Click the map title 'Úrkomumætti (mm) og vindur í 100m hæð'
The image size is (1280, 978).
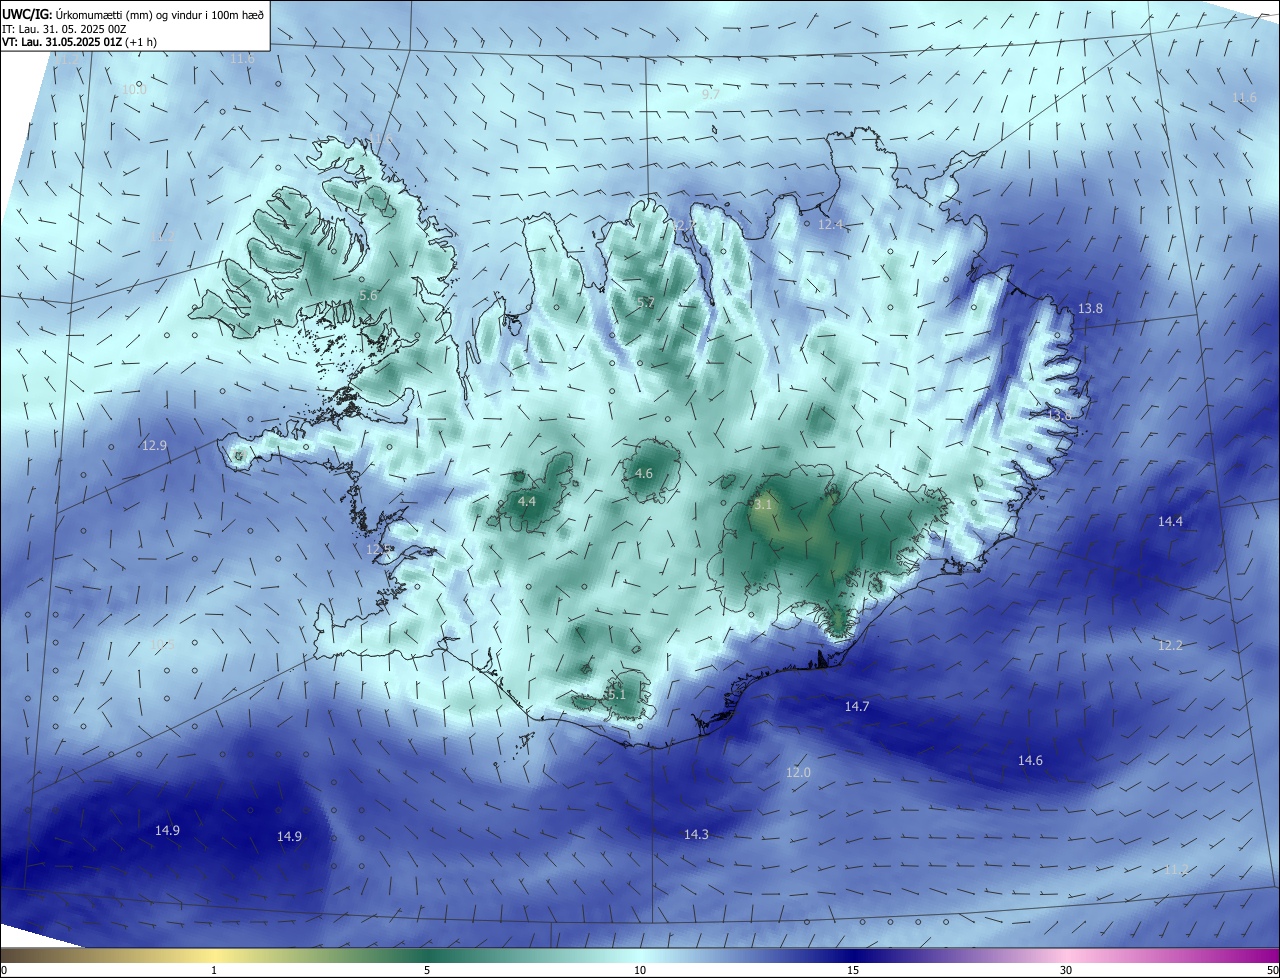pos(159,14)
